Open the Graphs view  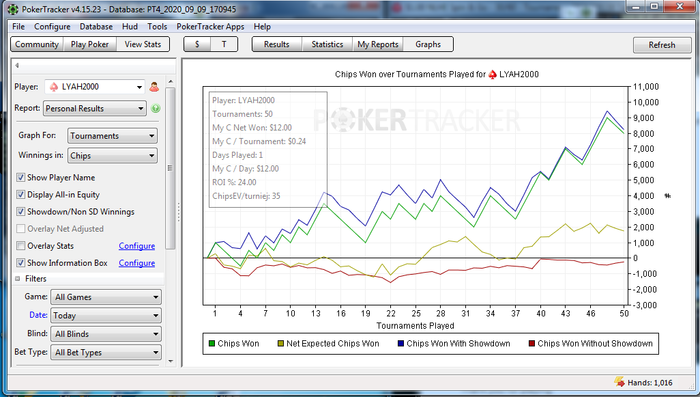point(428,44)
